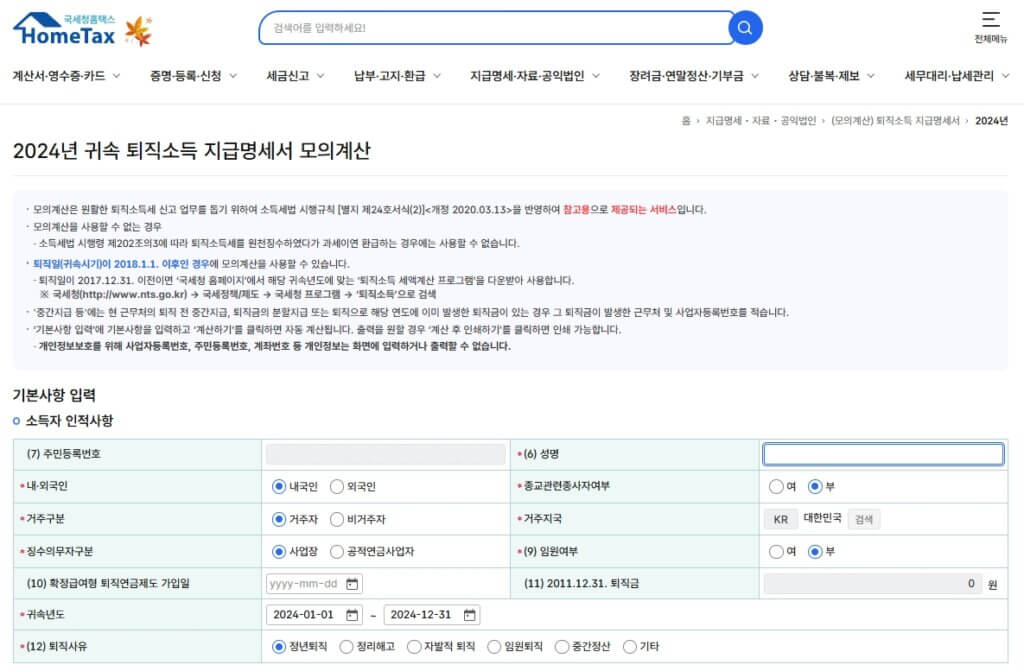
Task: Open the 전체메뉴 hamburger icon
Action: click(989, 22)
